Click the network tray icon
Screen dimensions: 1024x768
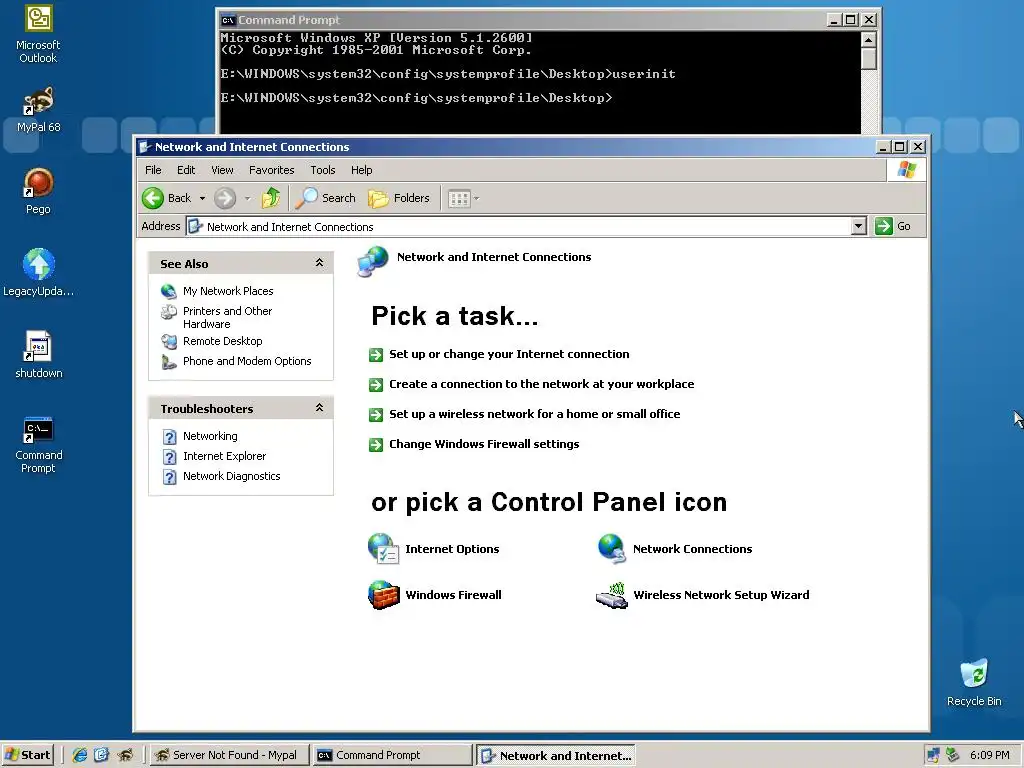(933, 755)
